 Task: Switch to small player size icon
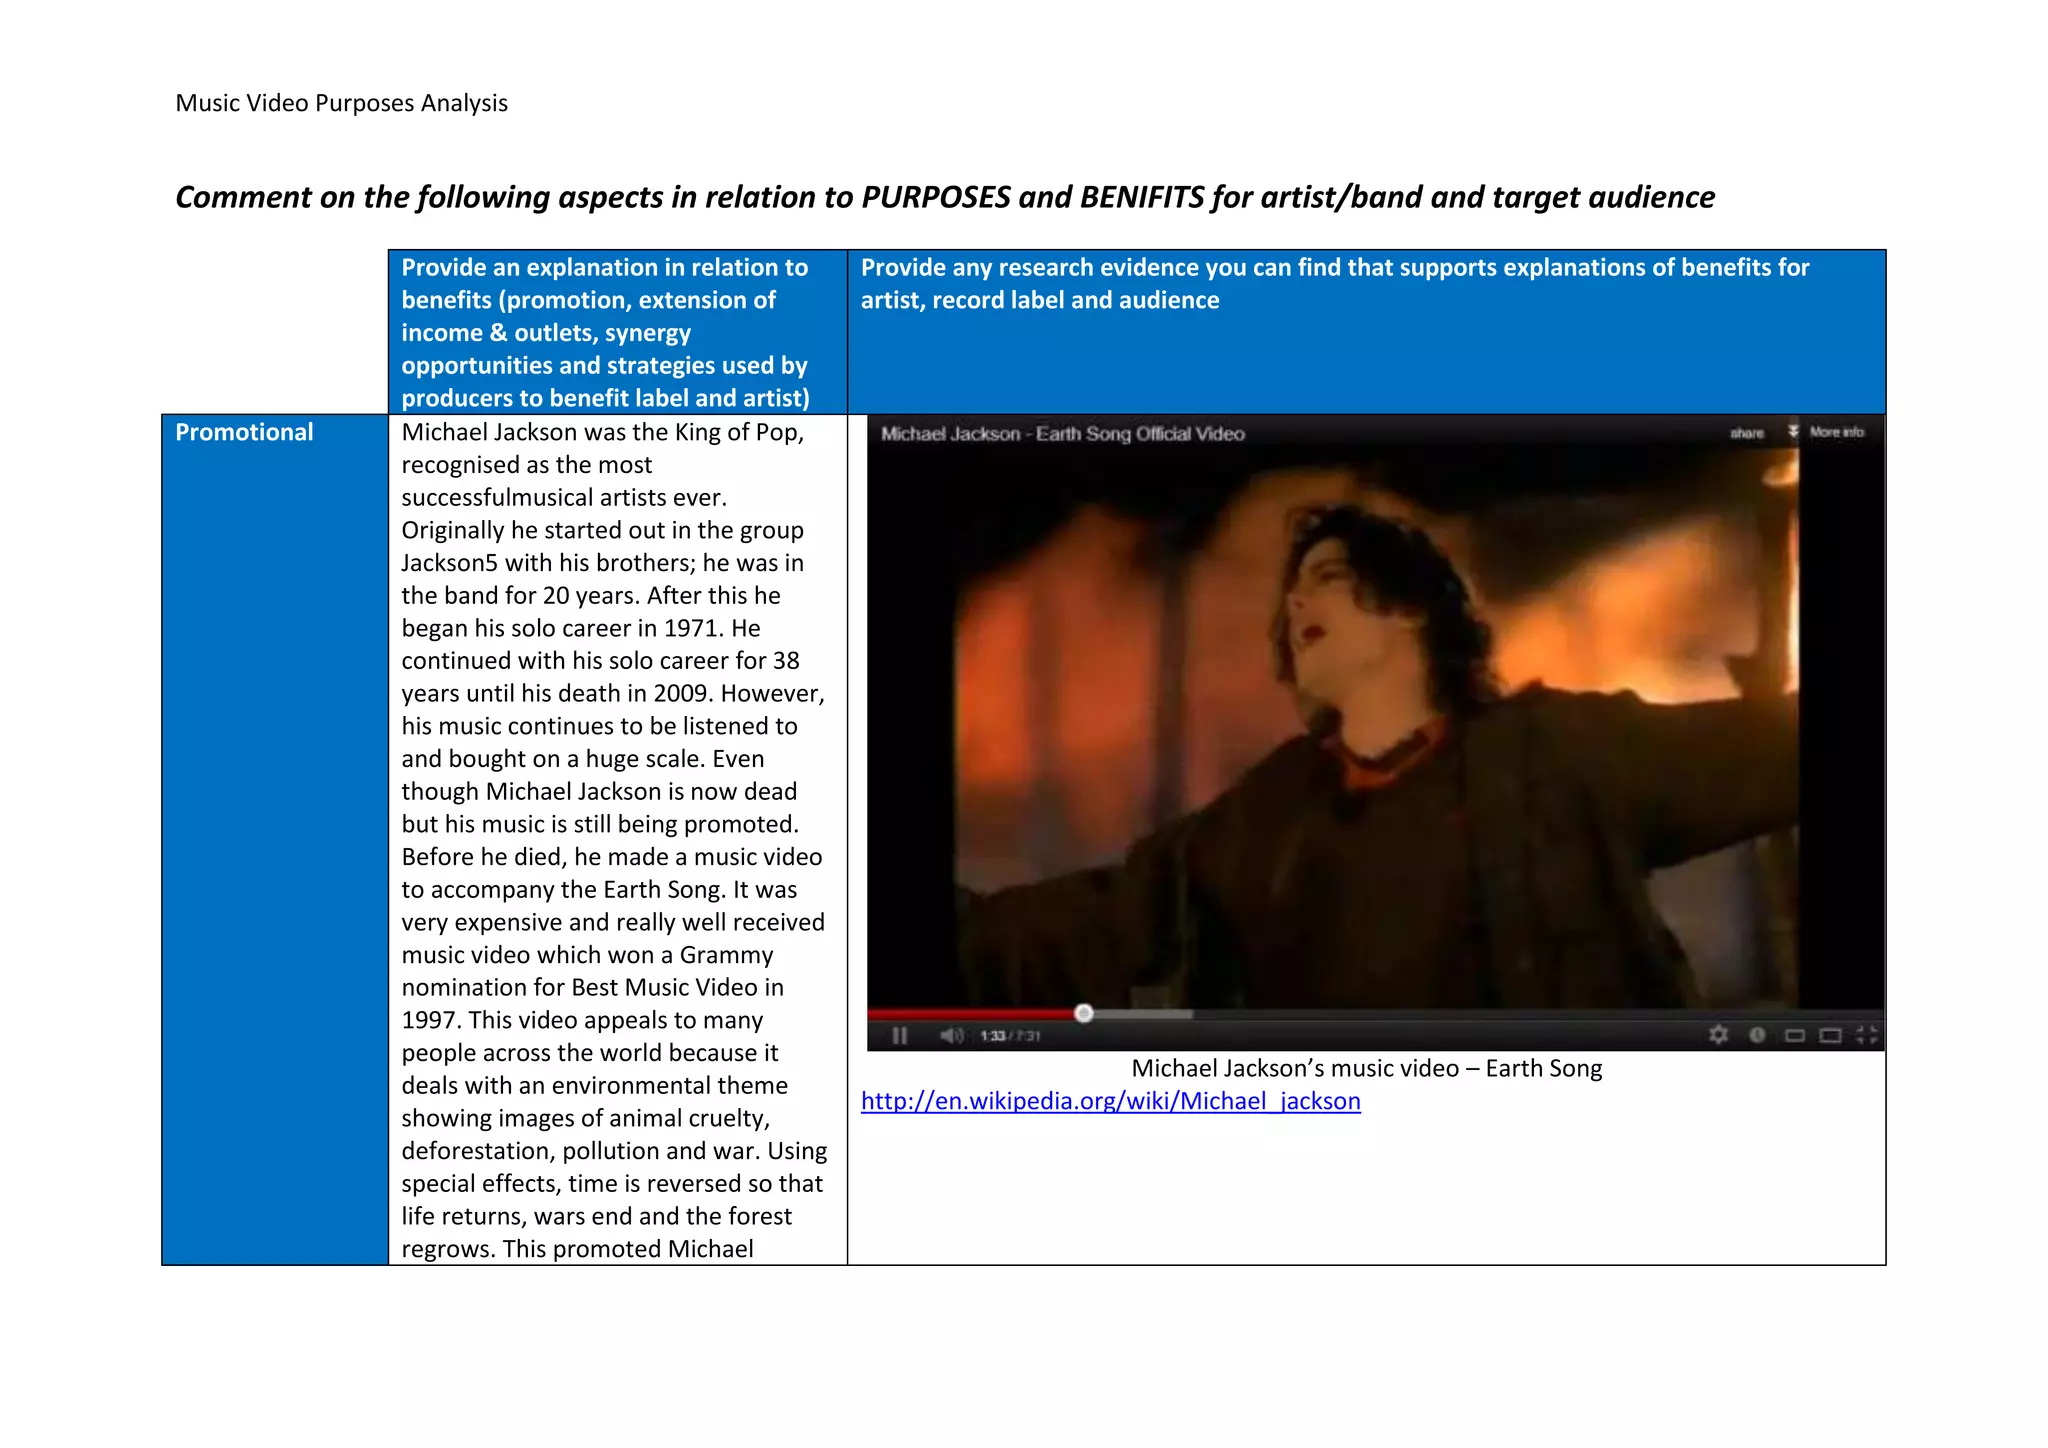click(x=1795, y=1036)
